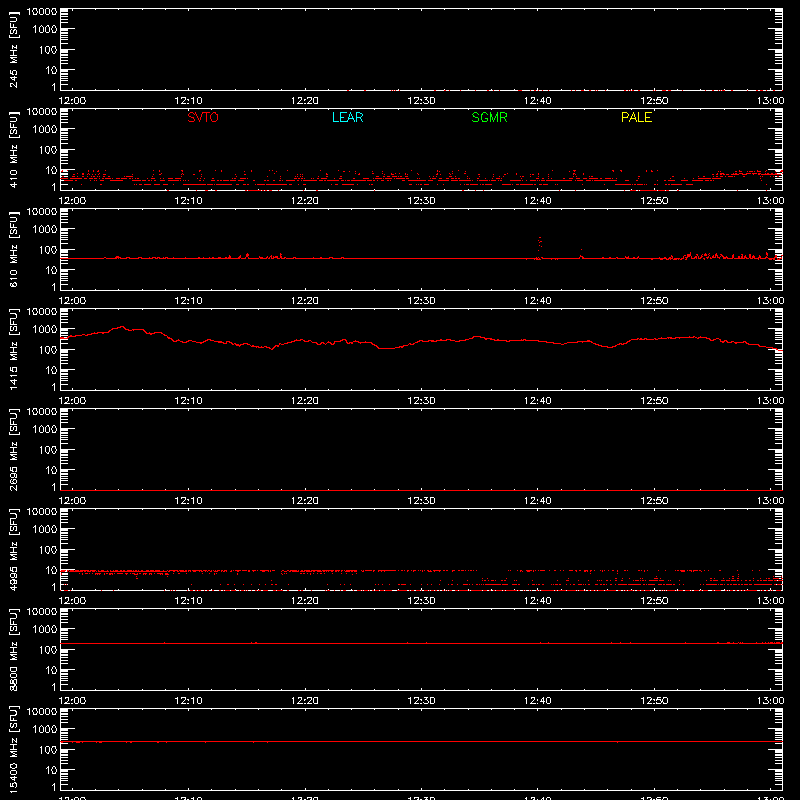
Task: Click the 12:10 time label under 610 MHz panel
Action: 188,301
